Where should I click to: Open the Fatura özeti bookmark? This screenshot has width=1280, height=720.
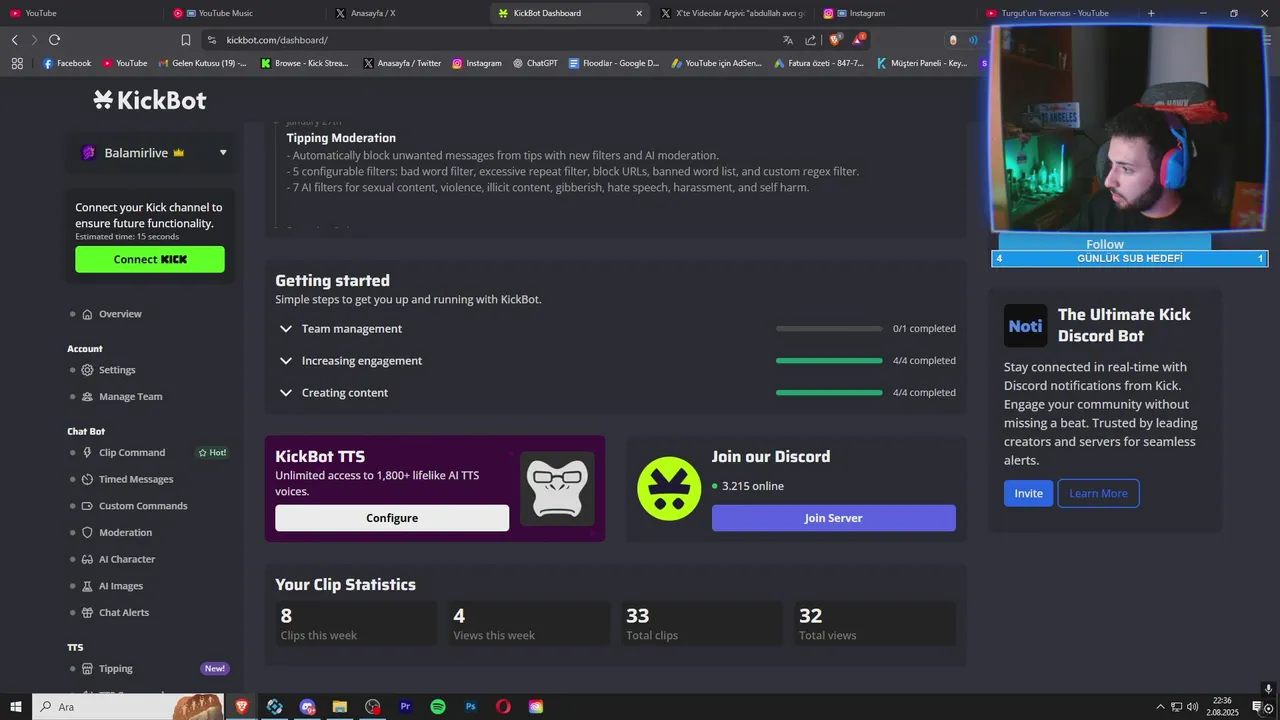pyautogui.click(x=819, y=63)
